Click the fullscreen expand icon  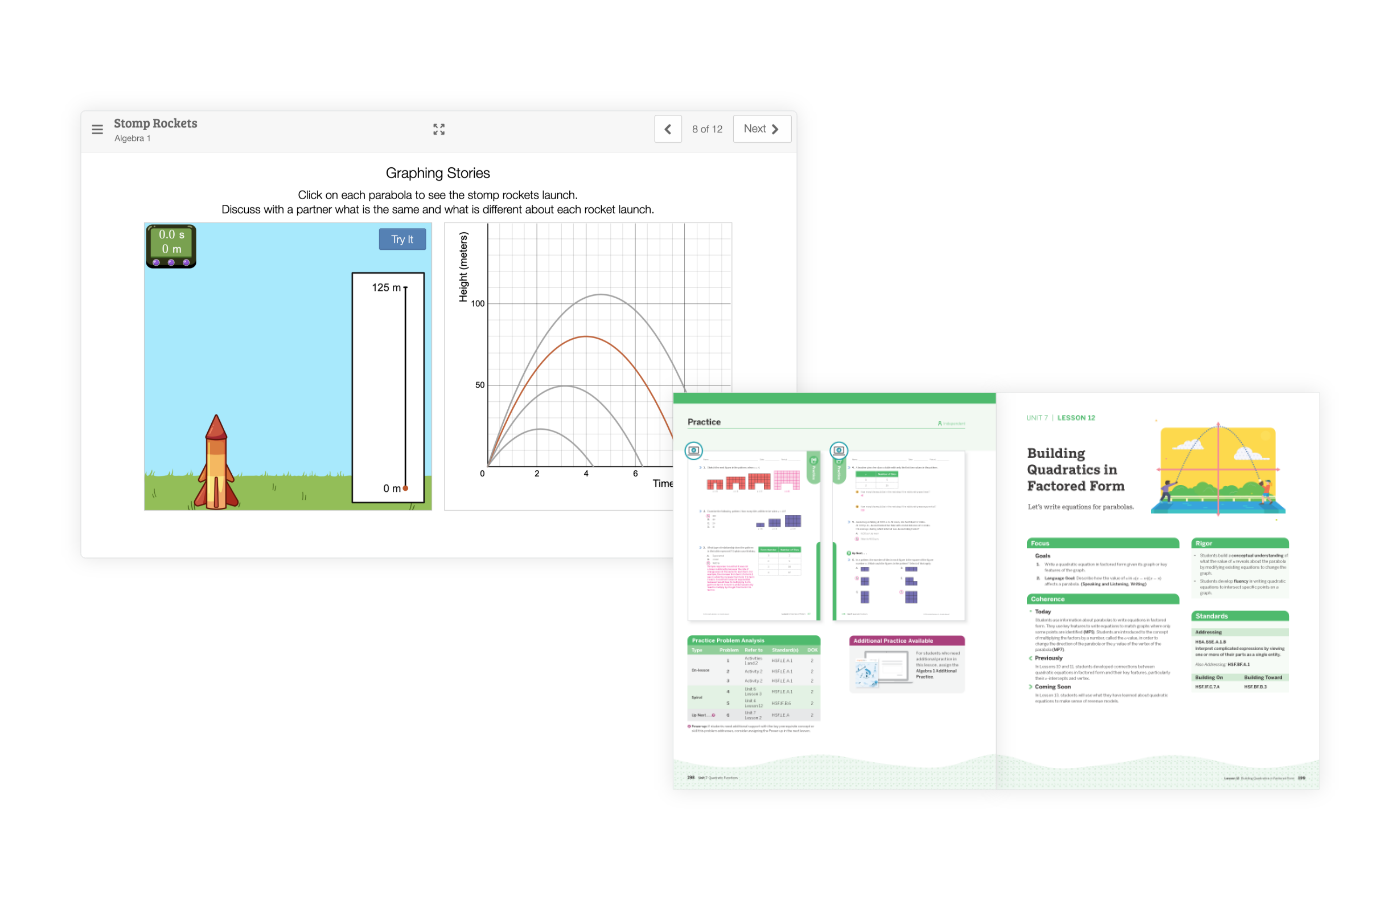point(438,129)
